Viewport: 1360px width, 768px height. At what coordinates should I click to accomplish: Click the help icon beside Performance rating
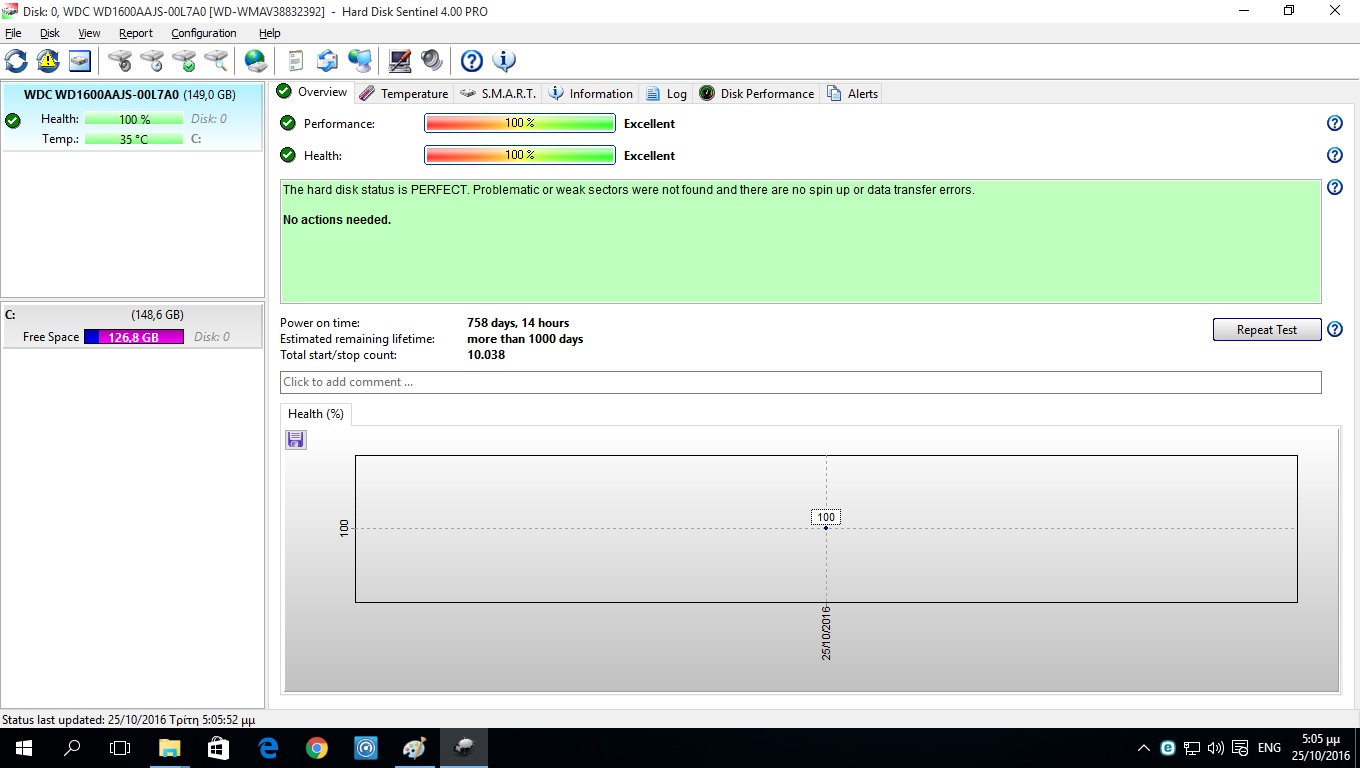(x=1334, y=124)
